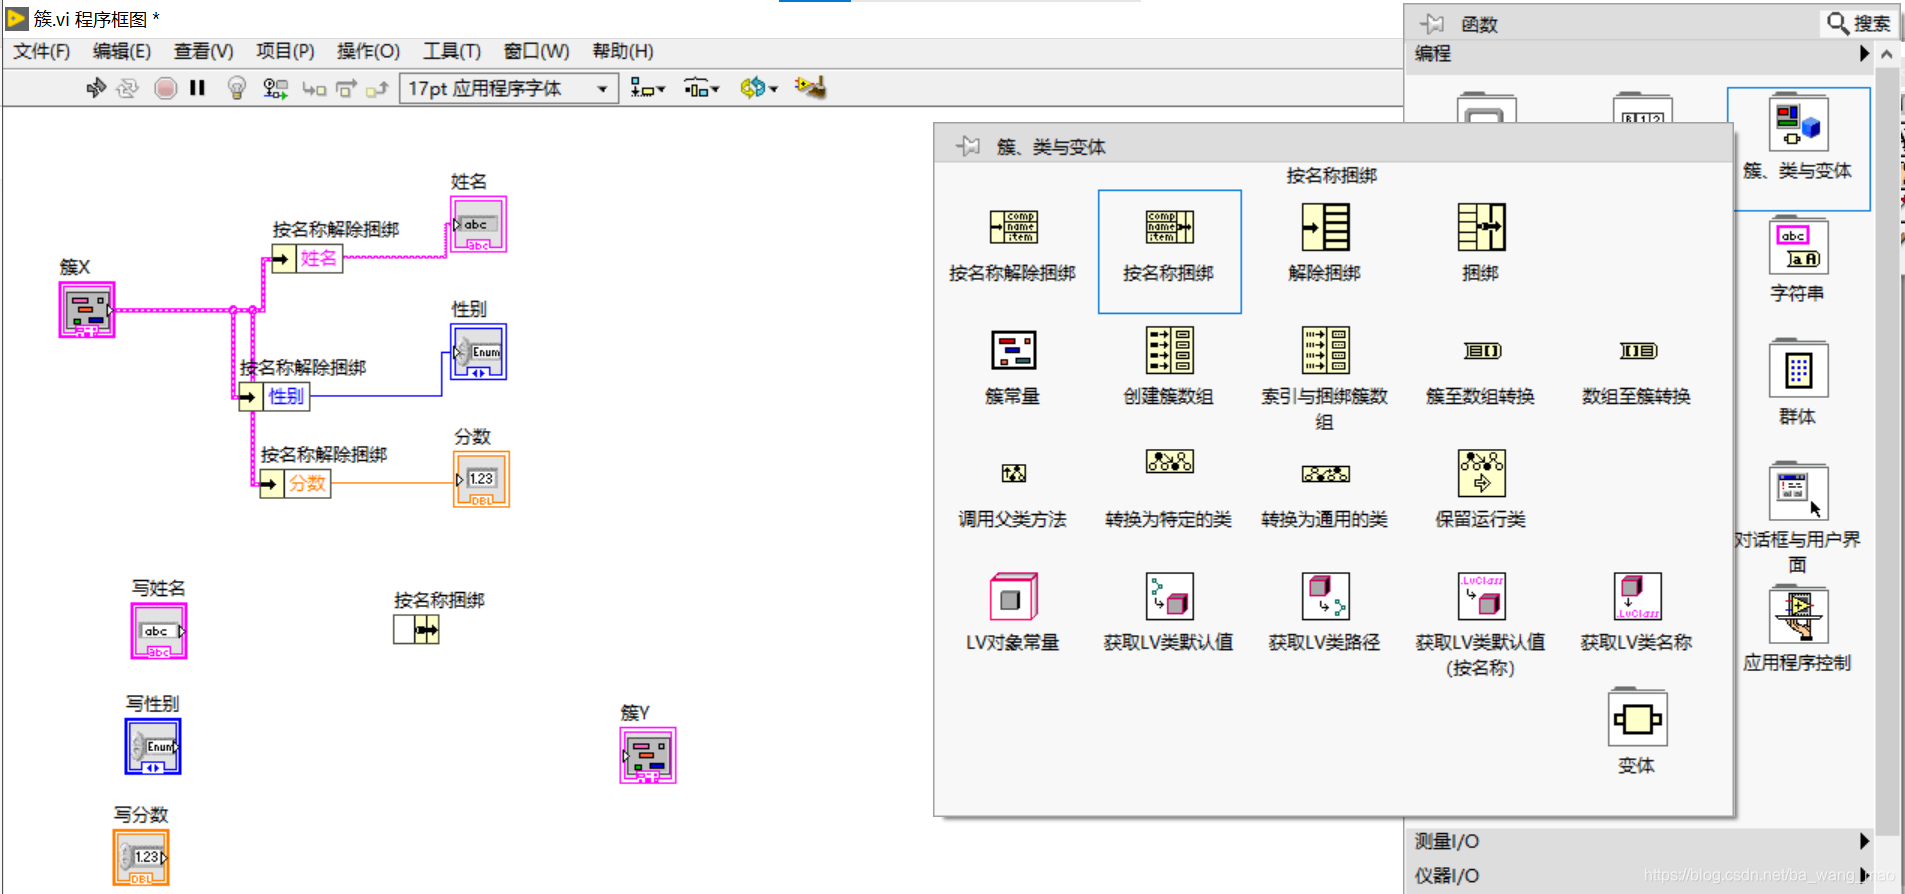Open the Reorder dropdown

pyautogui.click(x=759, y=88)
